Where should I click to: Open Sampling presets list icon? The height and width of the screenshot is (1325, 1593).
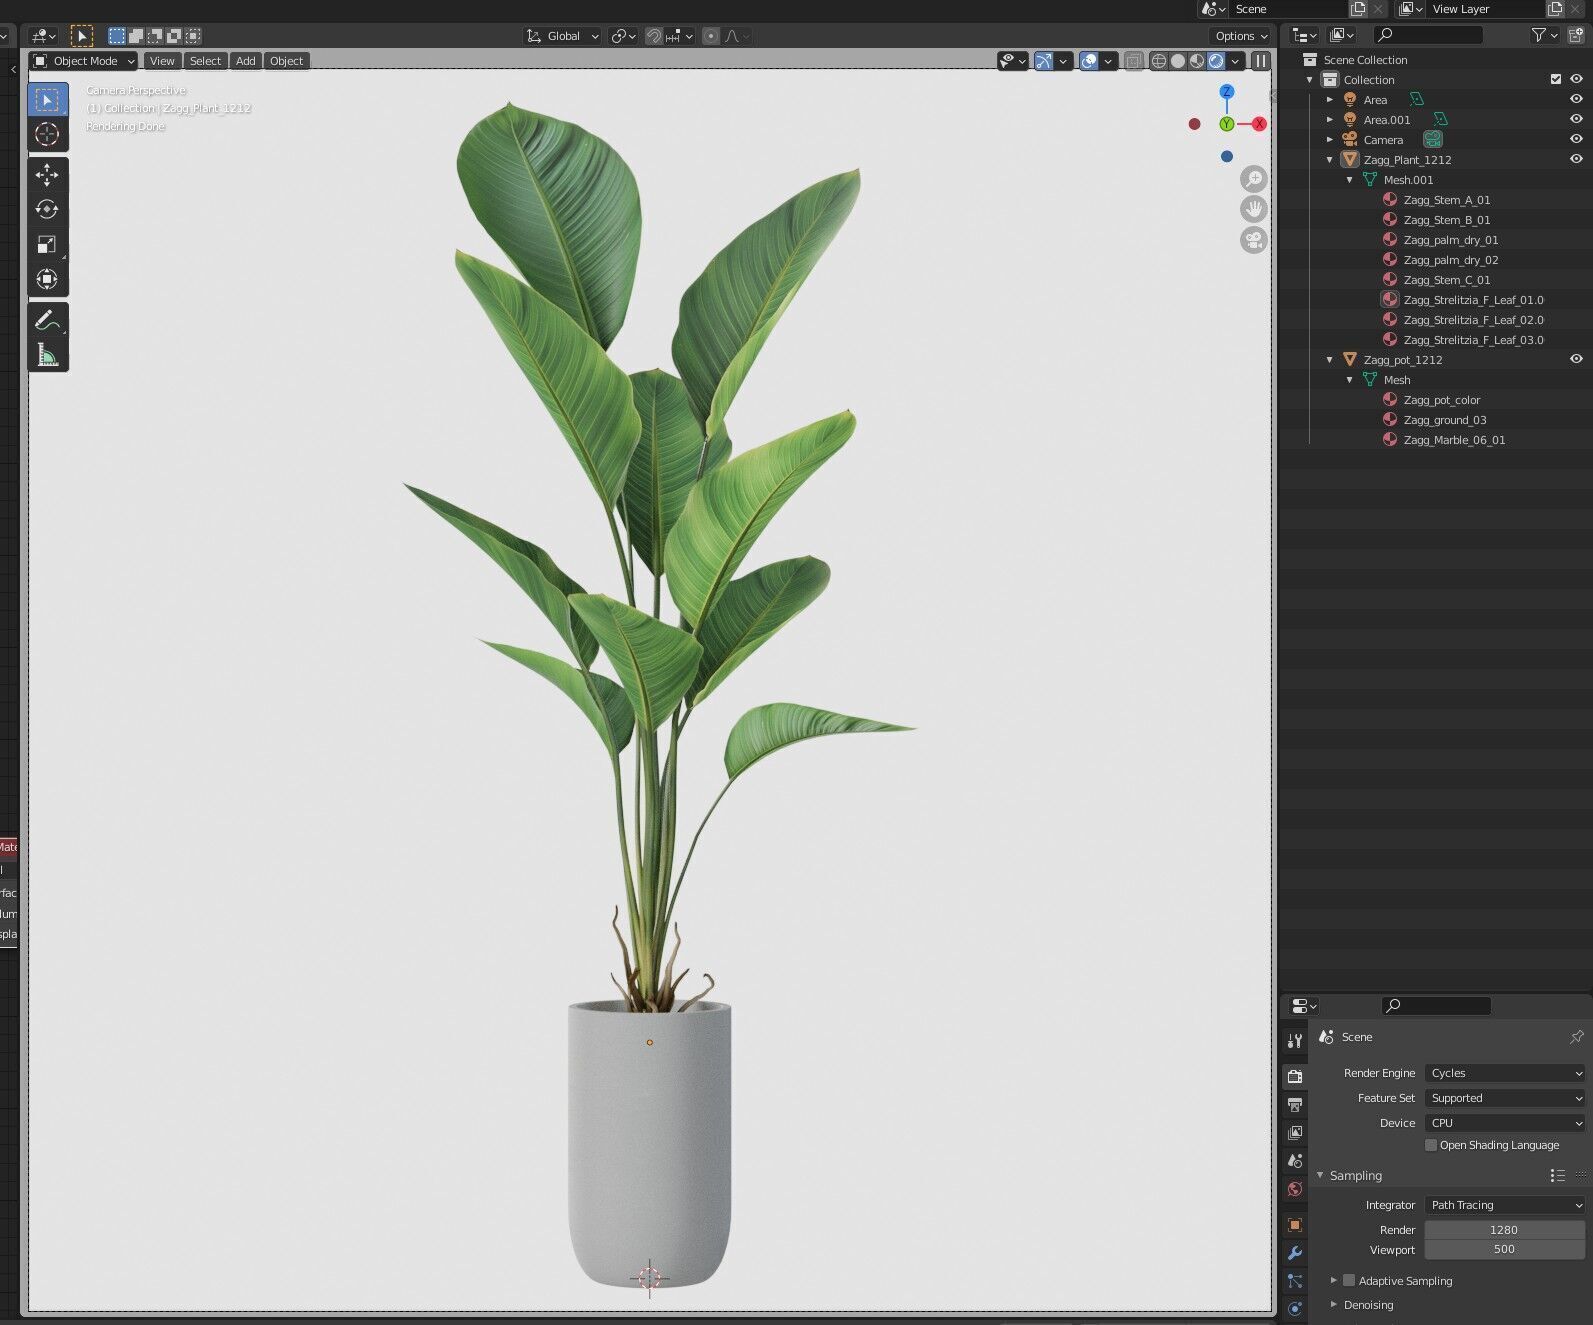point(1557,1176)
